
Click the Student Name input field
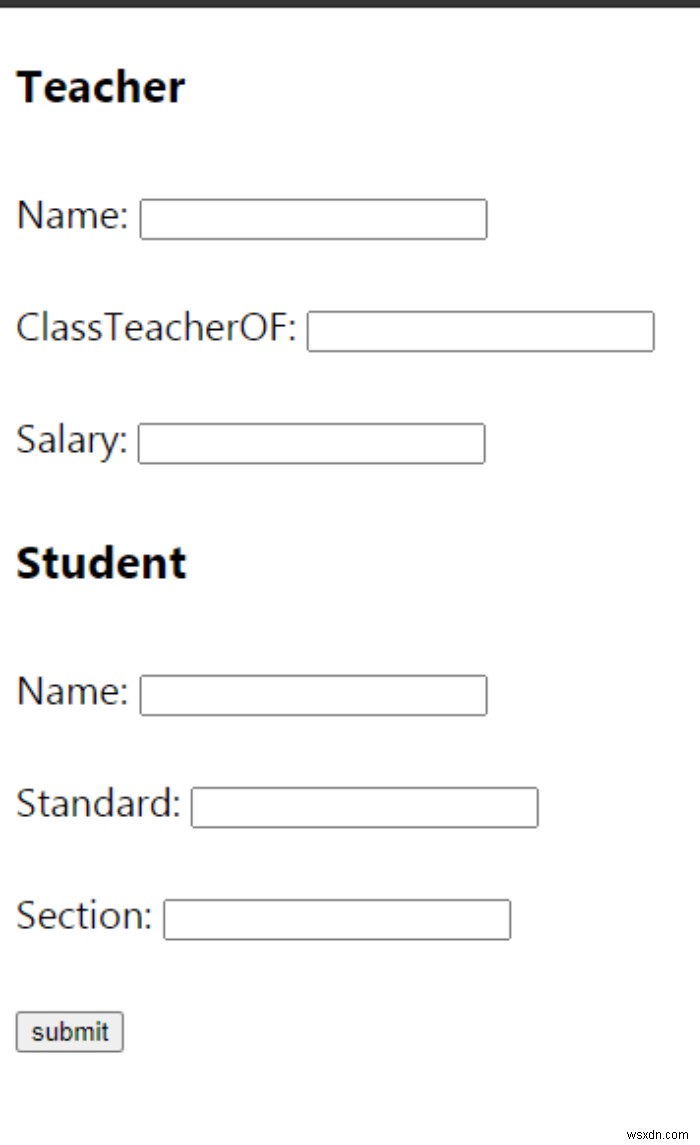313,695
